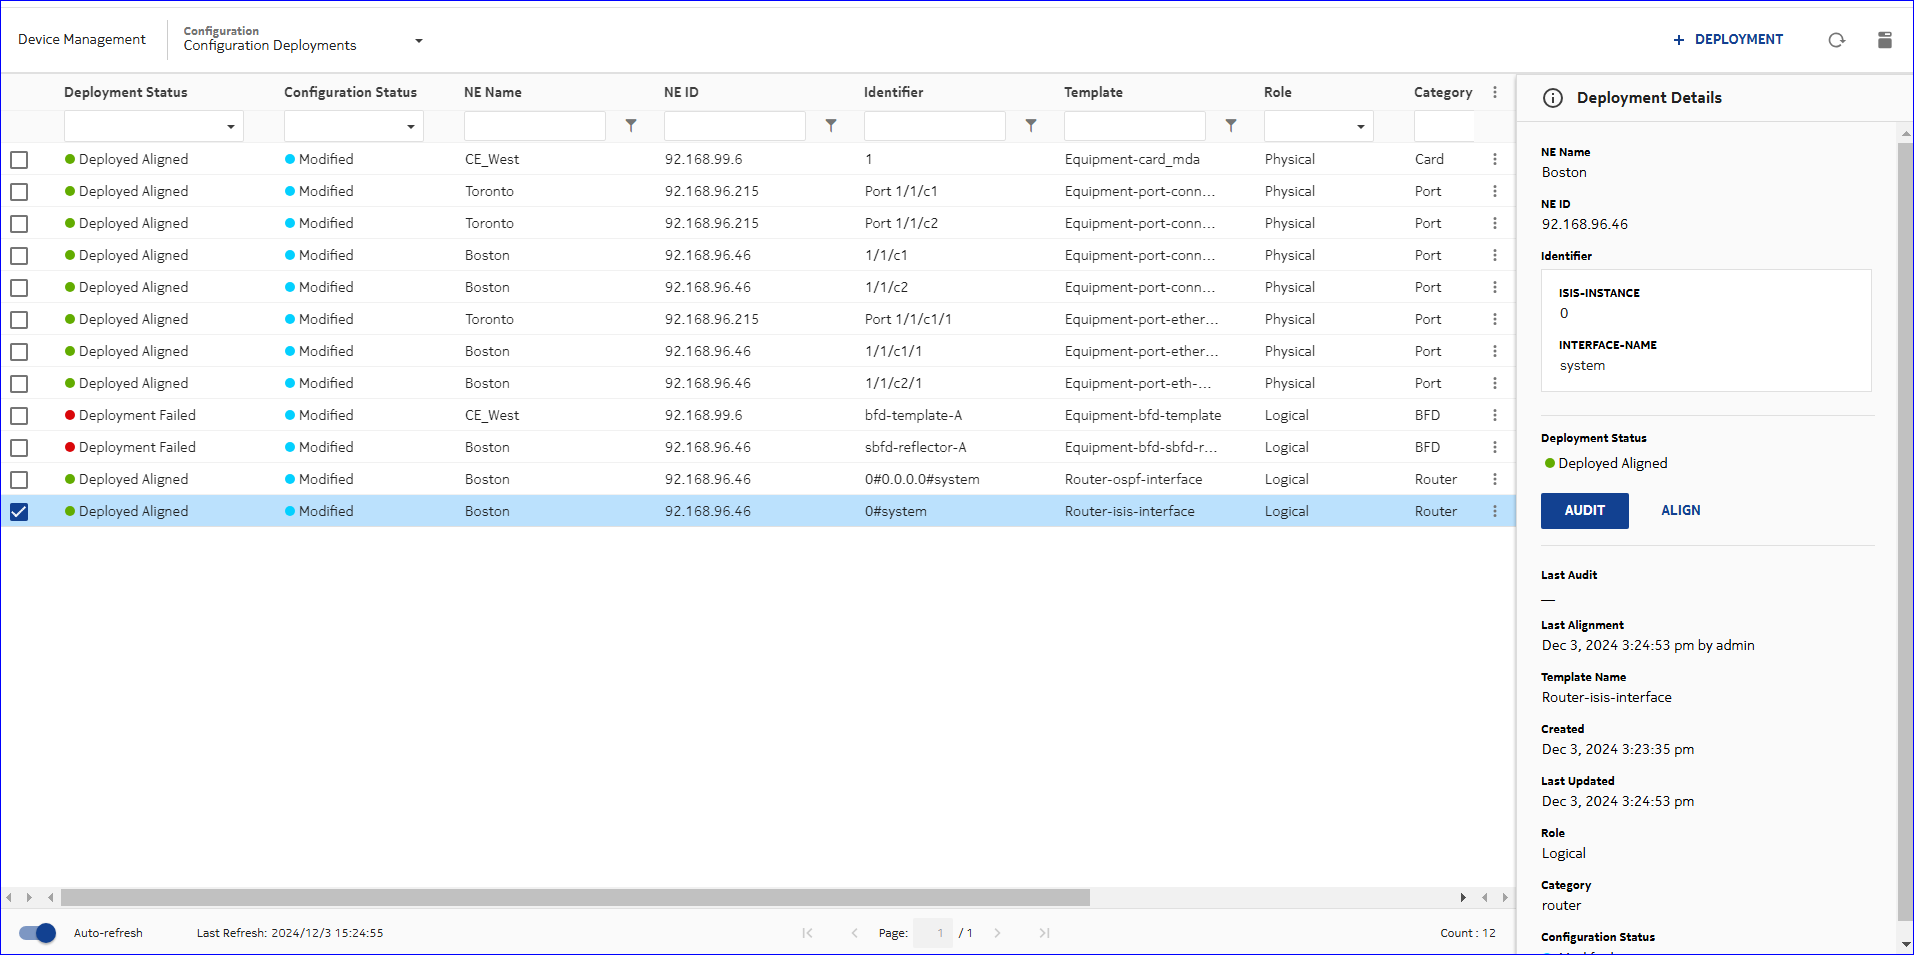The width and height of the screenshot is (1914, 955).
Task: Expand the Role filter dropdown
Action: tap(1318, 127)
